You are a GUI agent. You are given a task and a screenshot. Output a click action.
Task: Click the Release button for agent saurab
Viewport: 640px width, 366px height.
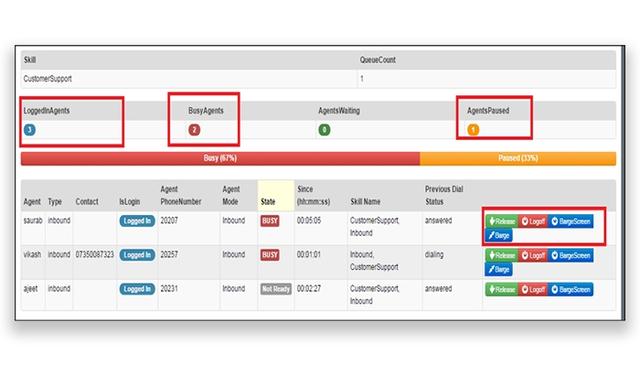pos(502,221)
